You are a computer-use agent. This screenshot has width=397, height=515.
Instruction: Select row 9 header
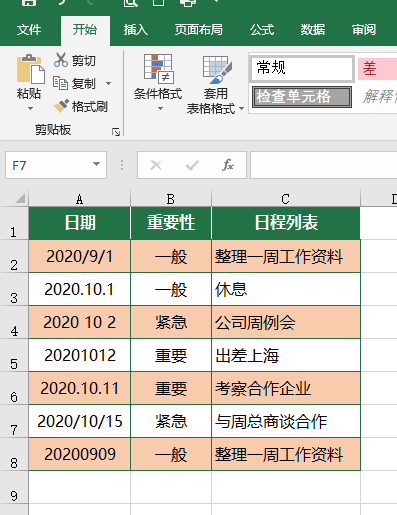14,487
